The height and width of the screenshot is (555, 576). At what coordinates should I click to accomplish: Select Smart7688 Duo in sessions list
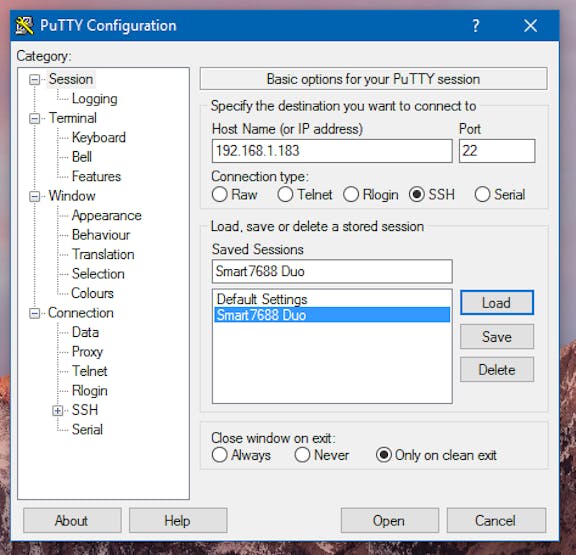[x=332, y=315]
